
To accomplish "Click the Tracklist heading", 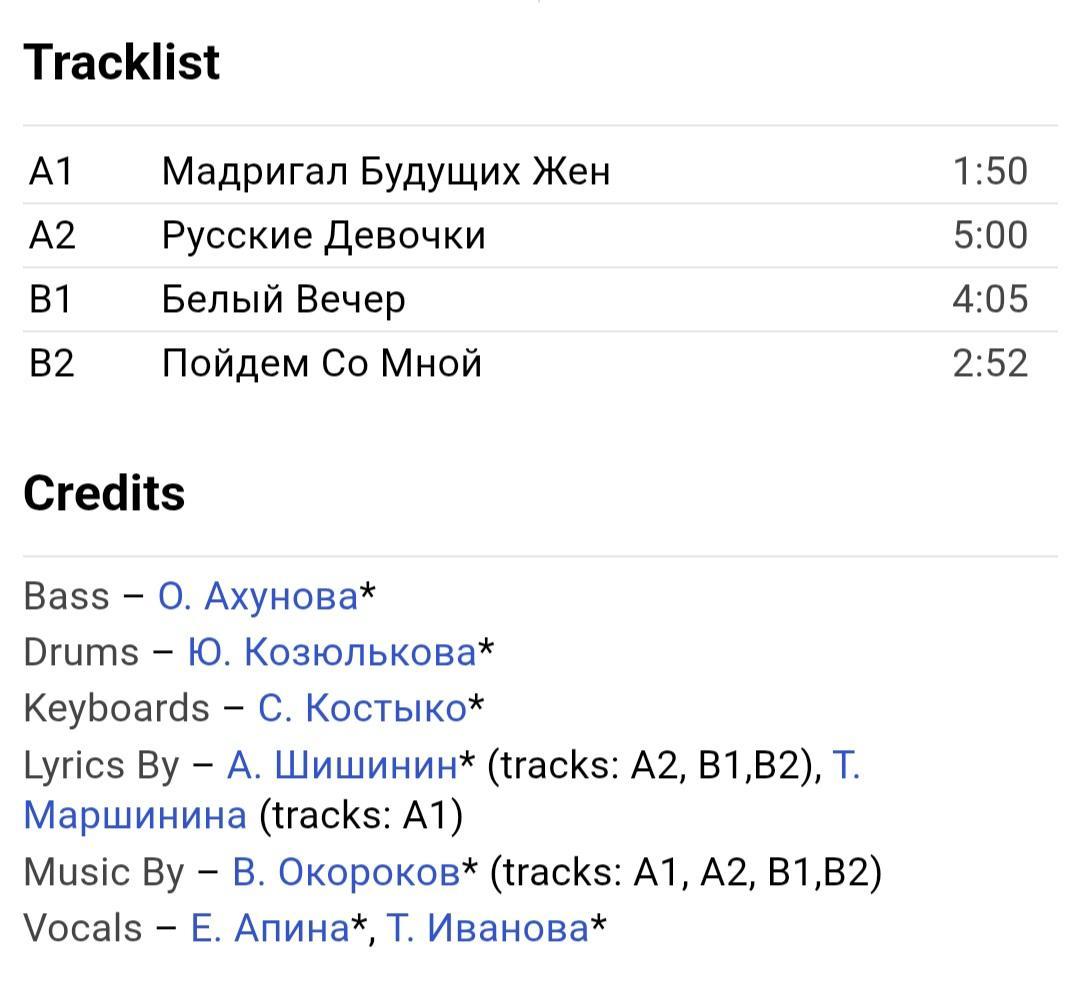I will click(121, 62).
